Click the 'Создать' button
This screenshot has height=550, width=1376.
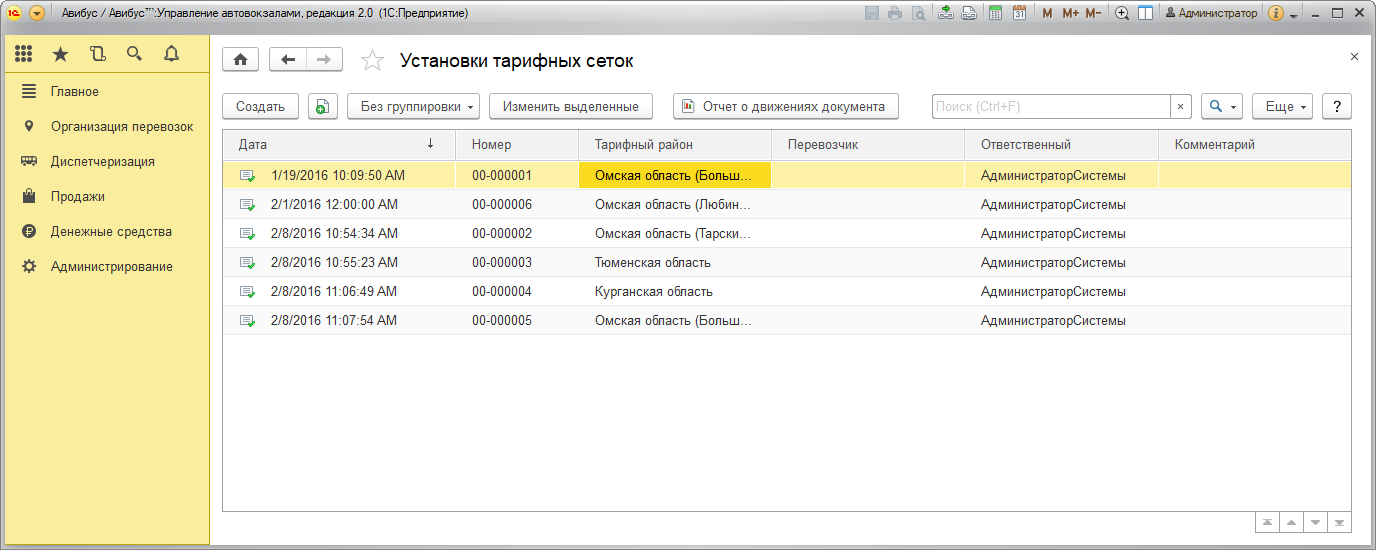(260, 107)
